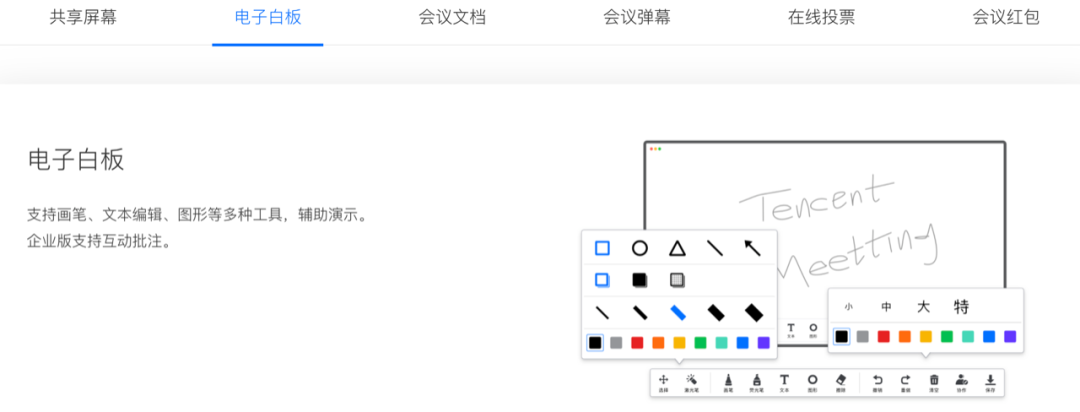Select the arrow shape
The width and height of the screenshot is (1080, 412).
click(x=752, y=248)
